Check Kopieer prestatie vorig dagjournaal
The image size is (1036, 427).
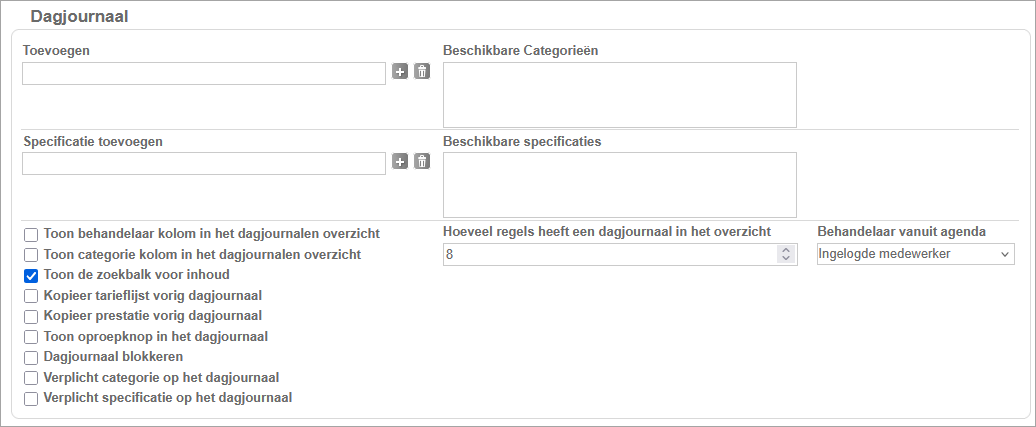pos(31,317)
